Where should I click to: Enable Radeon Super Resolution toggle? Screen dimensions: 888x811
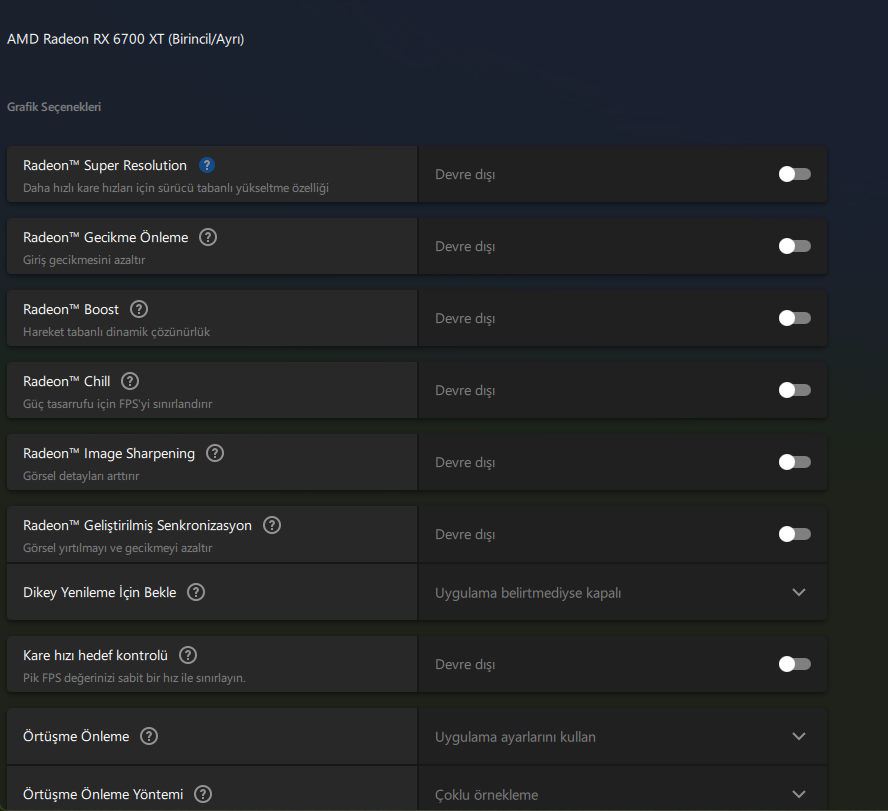tap(795, 174)
